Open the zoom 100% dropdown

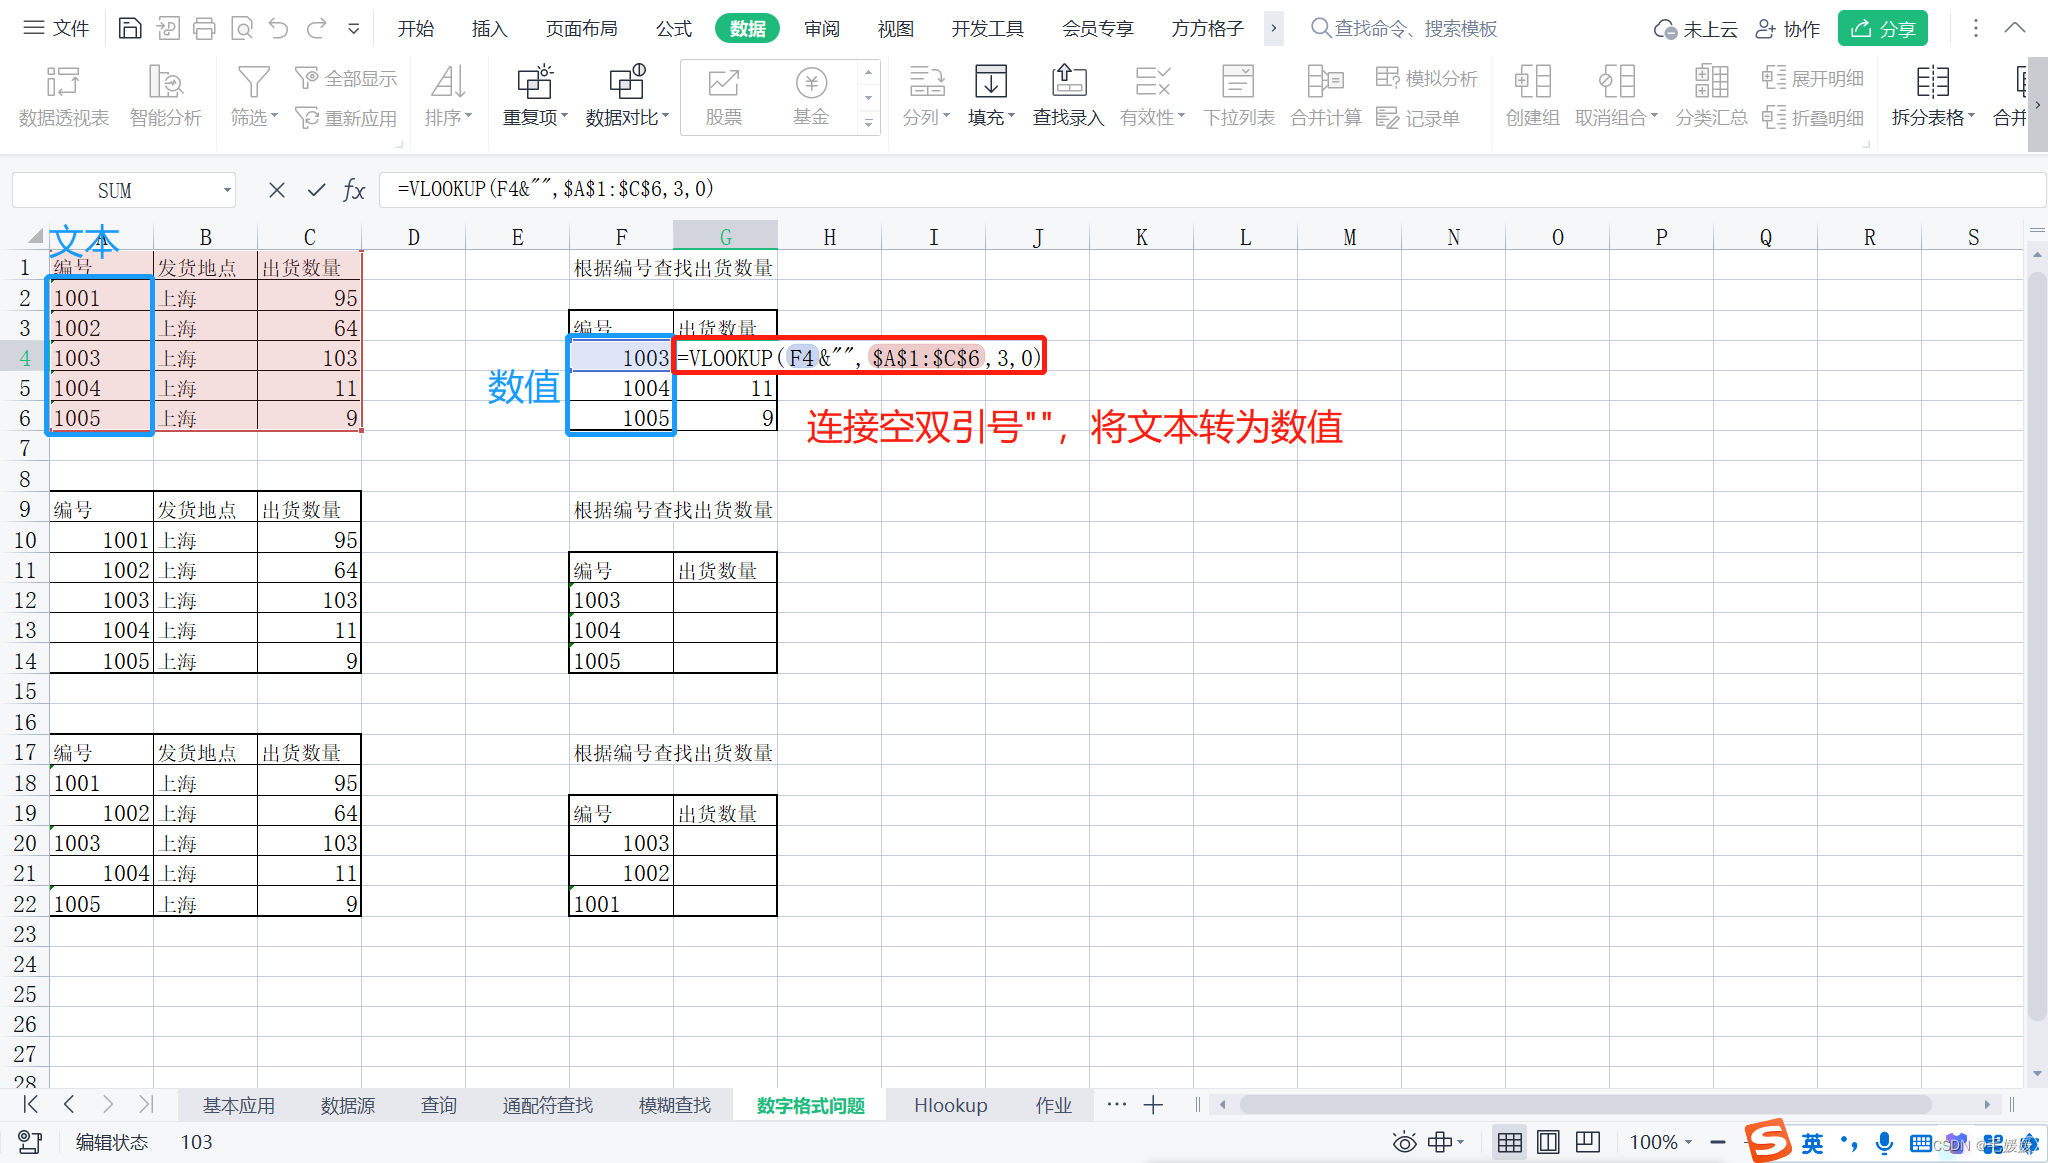(1661, 1142)
